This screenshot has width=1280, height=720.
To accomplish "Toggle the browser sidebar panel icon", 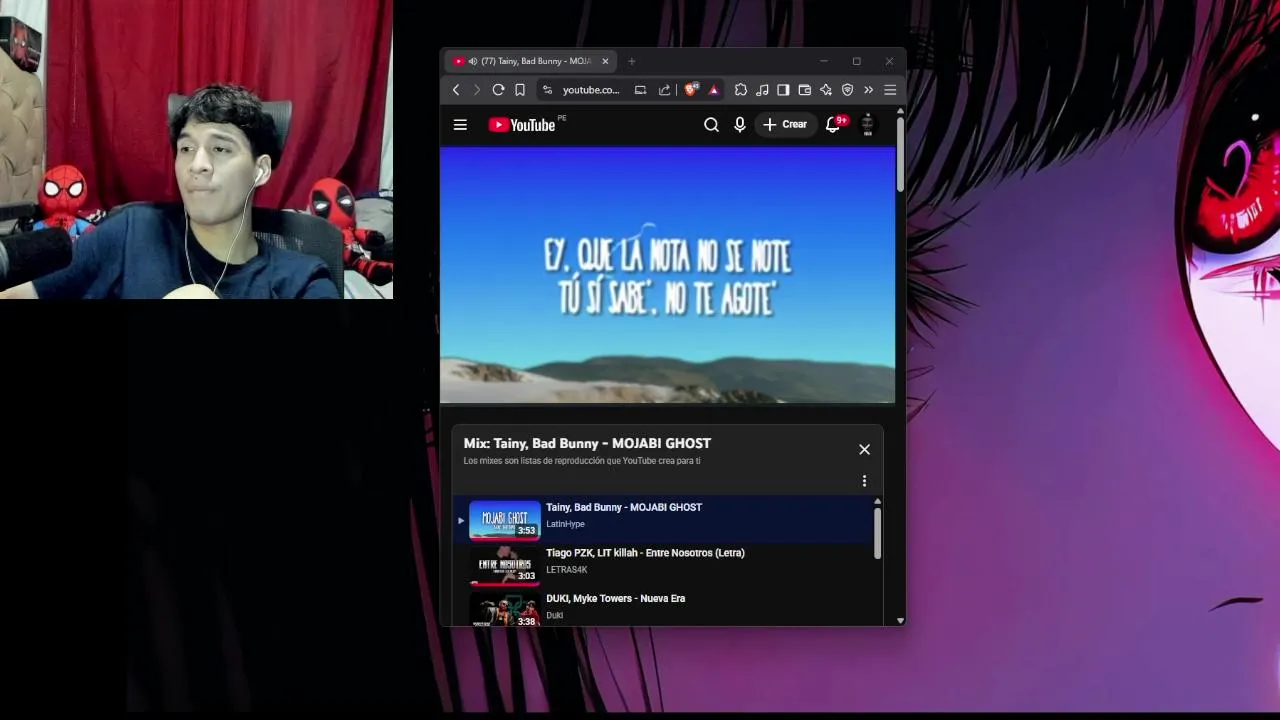I will (783, 90).
